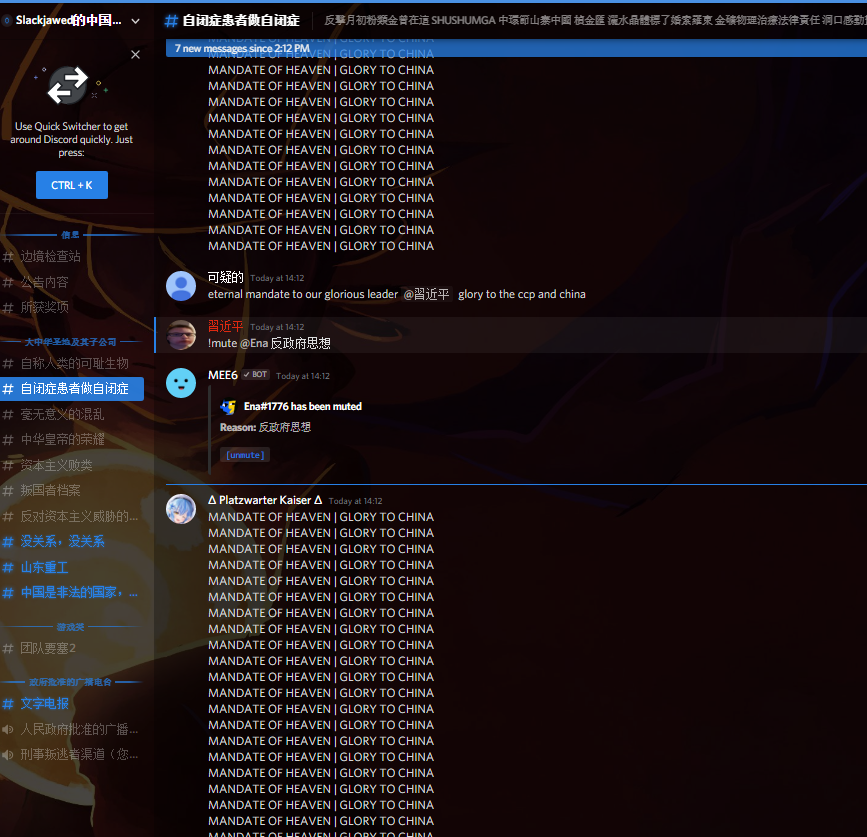Open 習近平 user avatar
Screen dimensions: 867x837
coord(181,335)
